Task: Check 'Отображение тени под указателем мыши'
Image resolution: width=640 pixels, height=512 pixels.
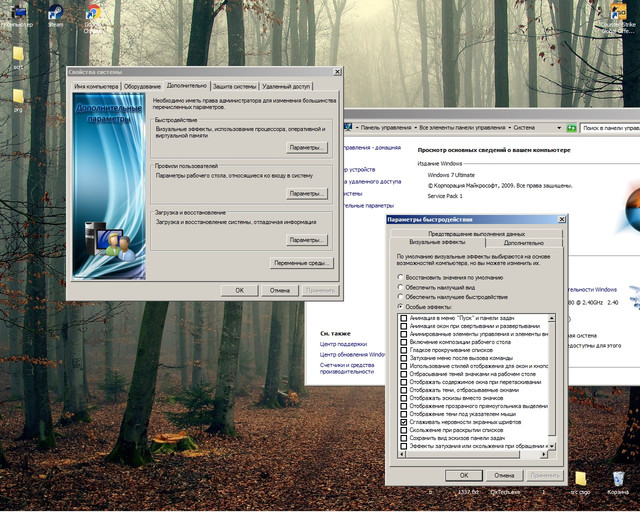Action: pos(404,414)
